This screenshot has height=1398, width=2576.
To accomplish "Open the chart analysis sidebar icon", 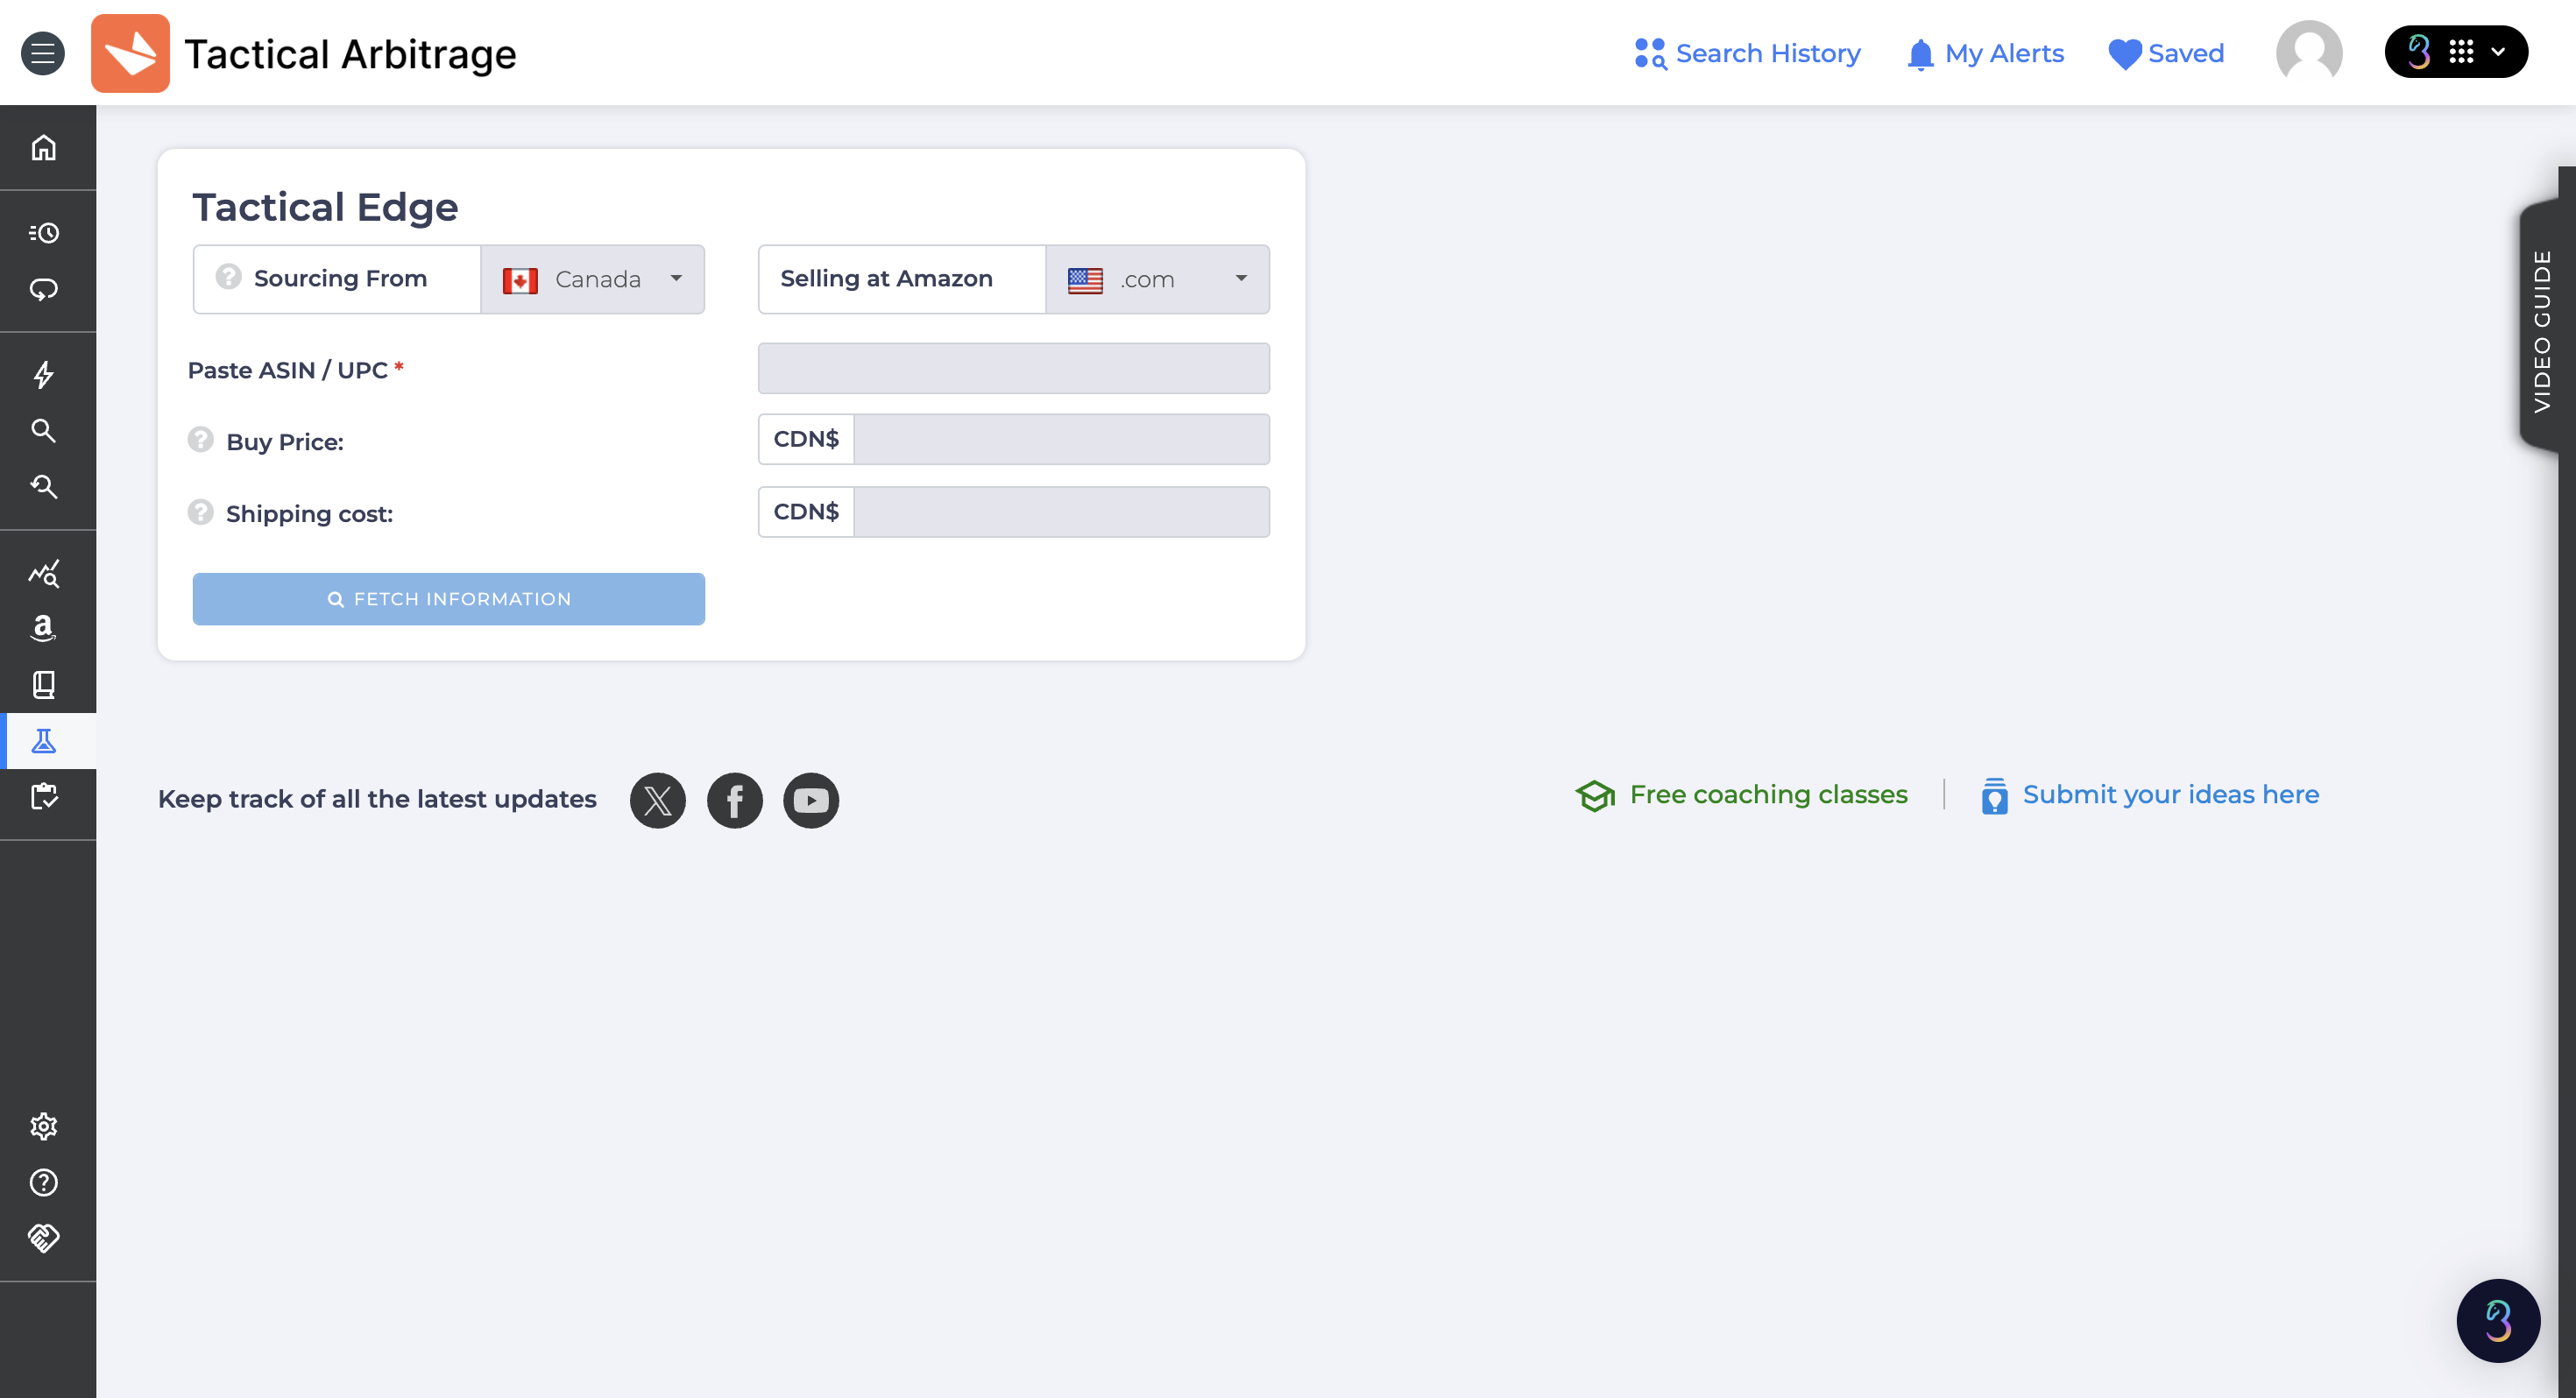I will pos(44,573).
